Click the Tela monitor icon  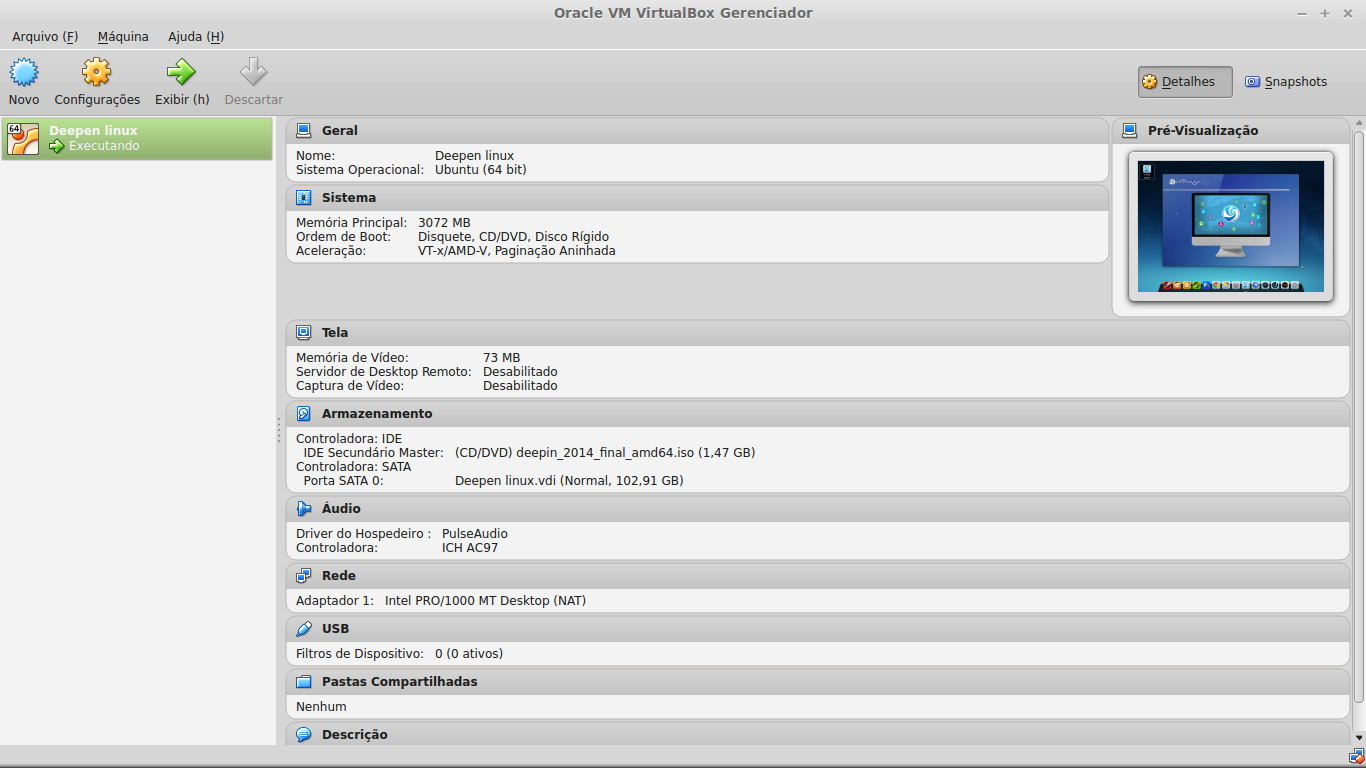pos(304,333)
